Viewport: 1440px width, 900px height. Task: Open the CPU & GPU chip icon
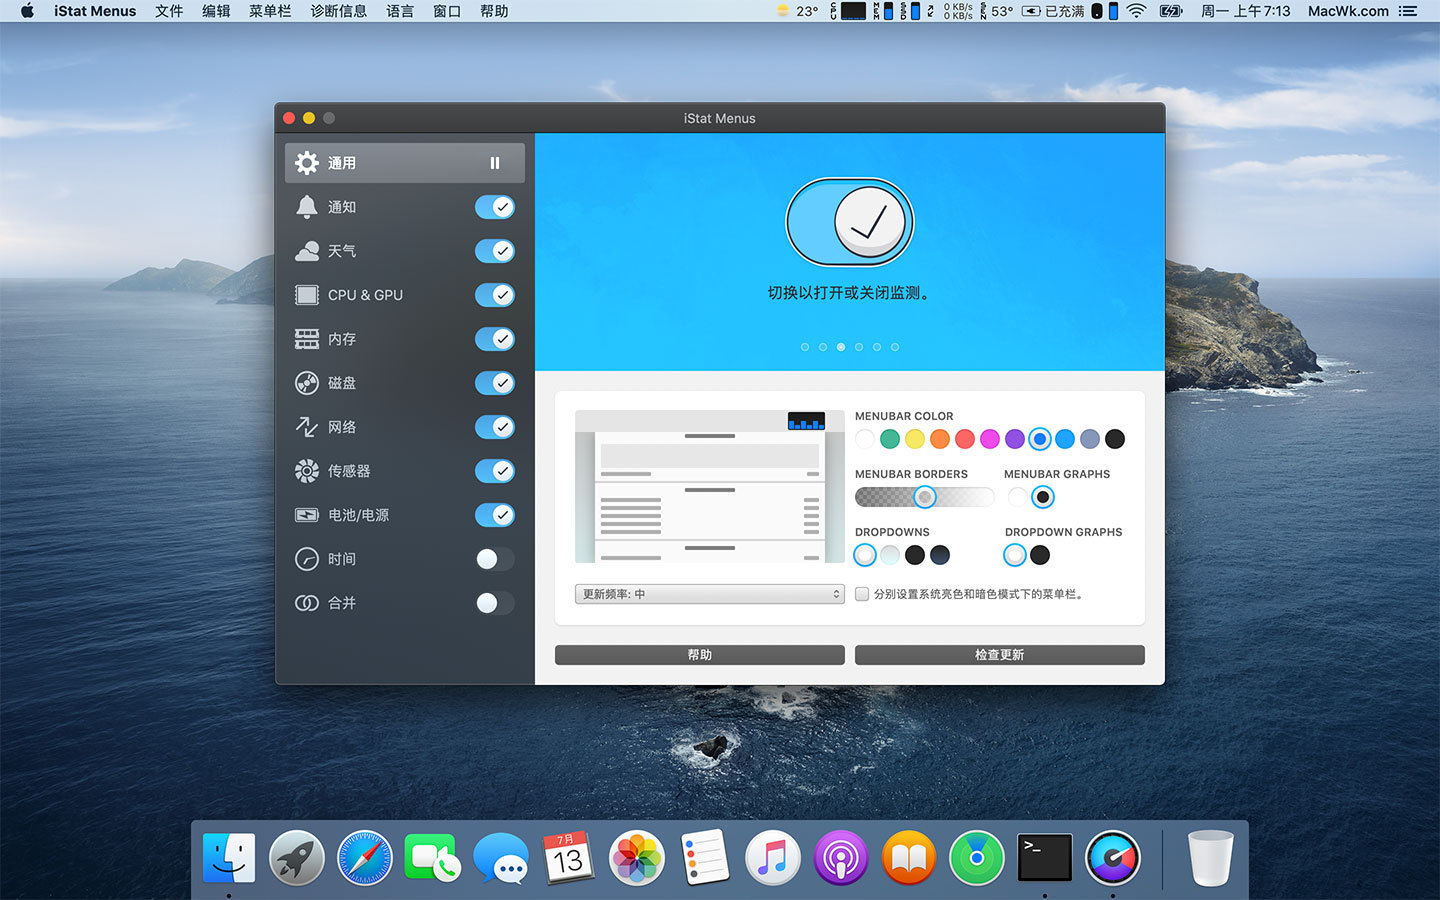point(307,295)
